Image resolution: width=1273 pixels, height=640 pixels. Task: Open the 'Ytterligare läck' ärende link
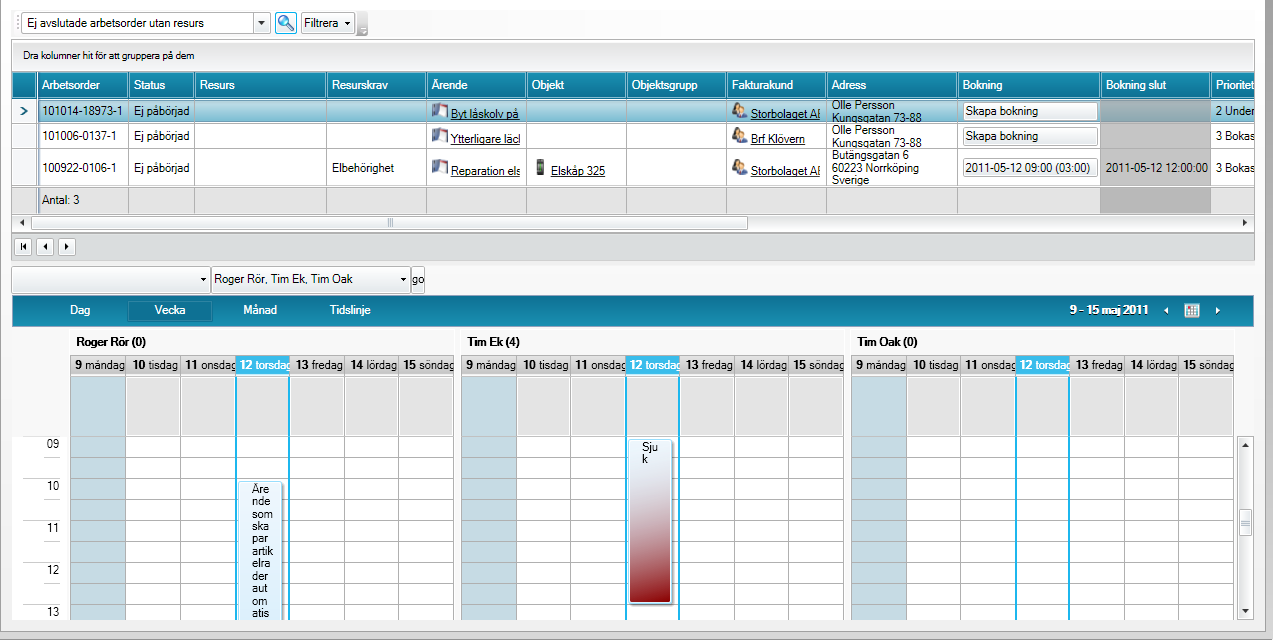485,139
